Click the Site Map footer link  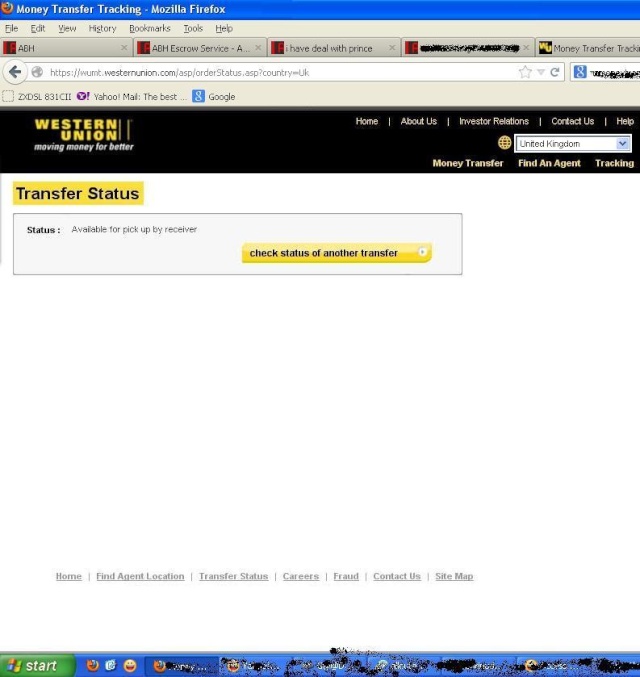point(454,576)
